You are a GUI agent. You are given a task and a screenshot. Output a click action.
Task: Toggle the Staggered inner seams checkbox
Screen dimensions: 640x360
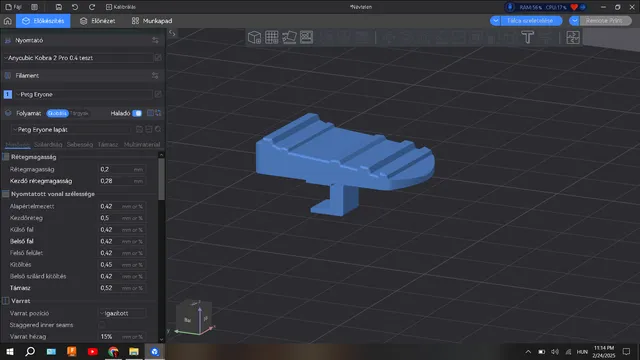(x=102, y=325)
